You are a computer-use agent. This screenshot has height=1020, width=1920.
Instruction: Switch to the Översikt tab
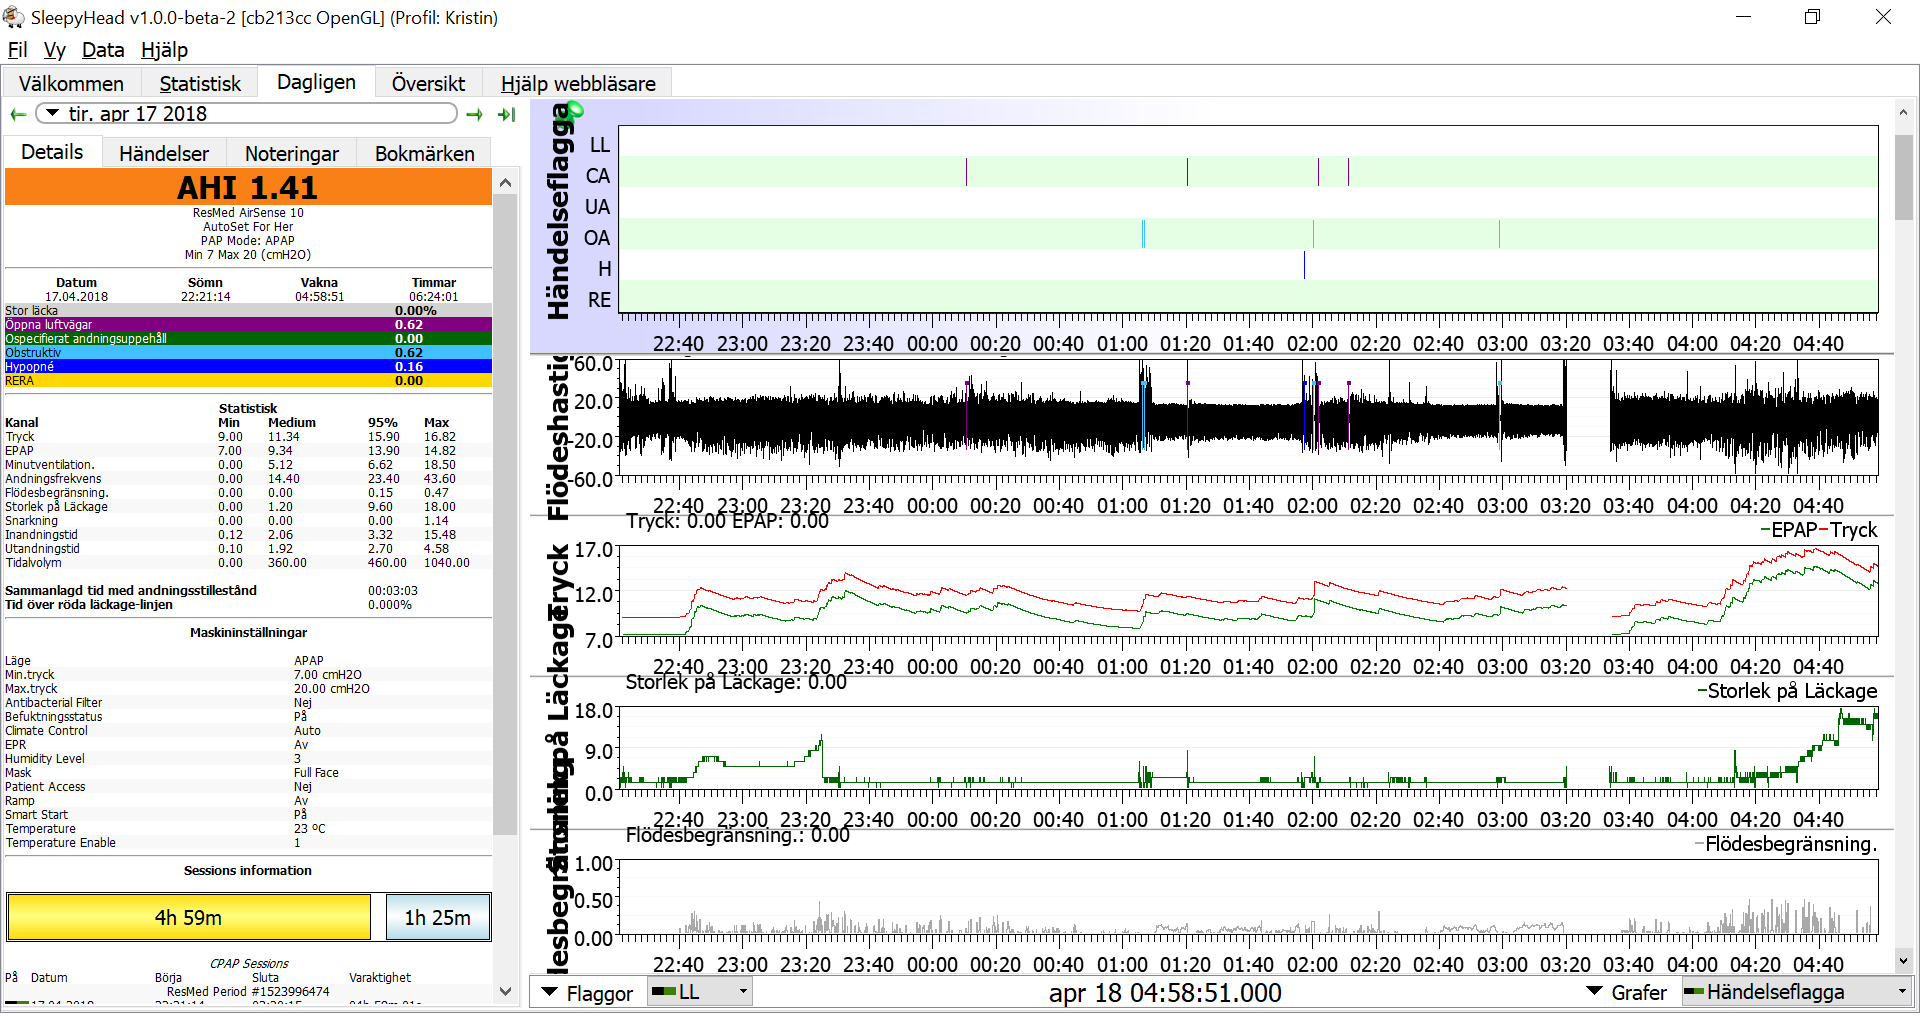tap(428, 83)
